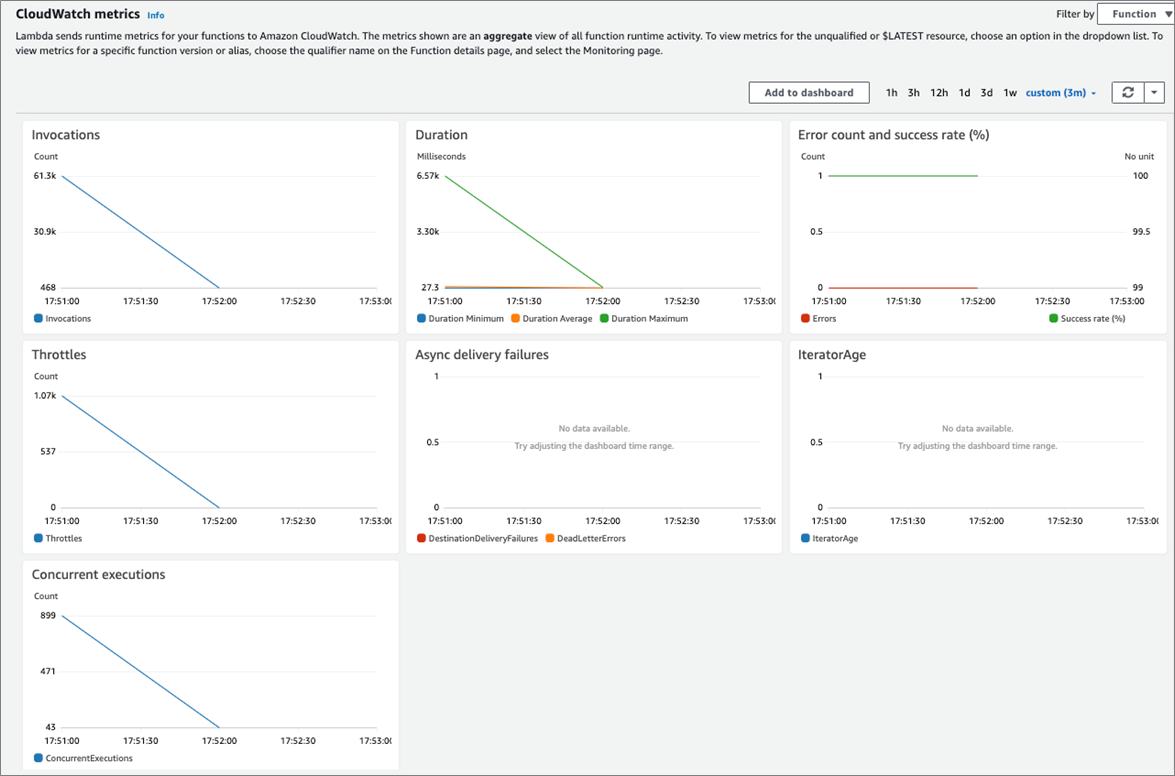The width and height of the screenshot is (1175, 776).
Task: Toggle the Duration Minimum legend swatch
Action: point(422,319)
